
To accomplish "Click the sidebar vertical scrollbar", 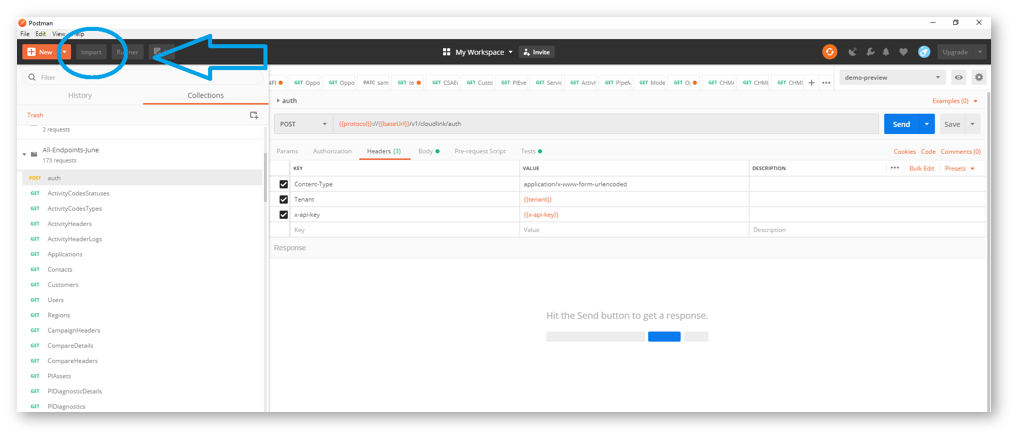I will (265, 177).
